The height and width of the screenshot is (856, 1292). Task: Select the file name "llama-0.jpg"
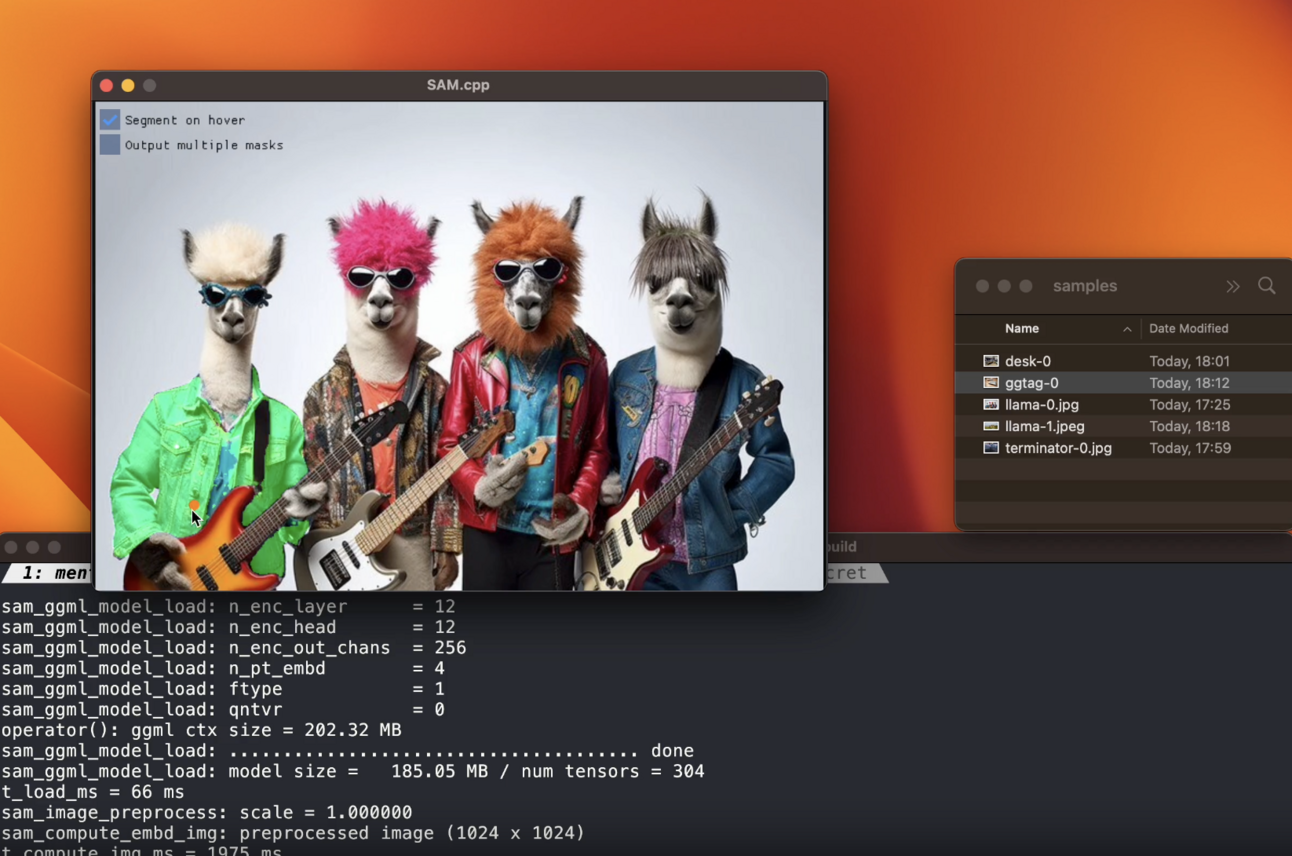pyautogui.click(x=1042, y=405)
